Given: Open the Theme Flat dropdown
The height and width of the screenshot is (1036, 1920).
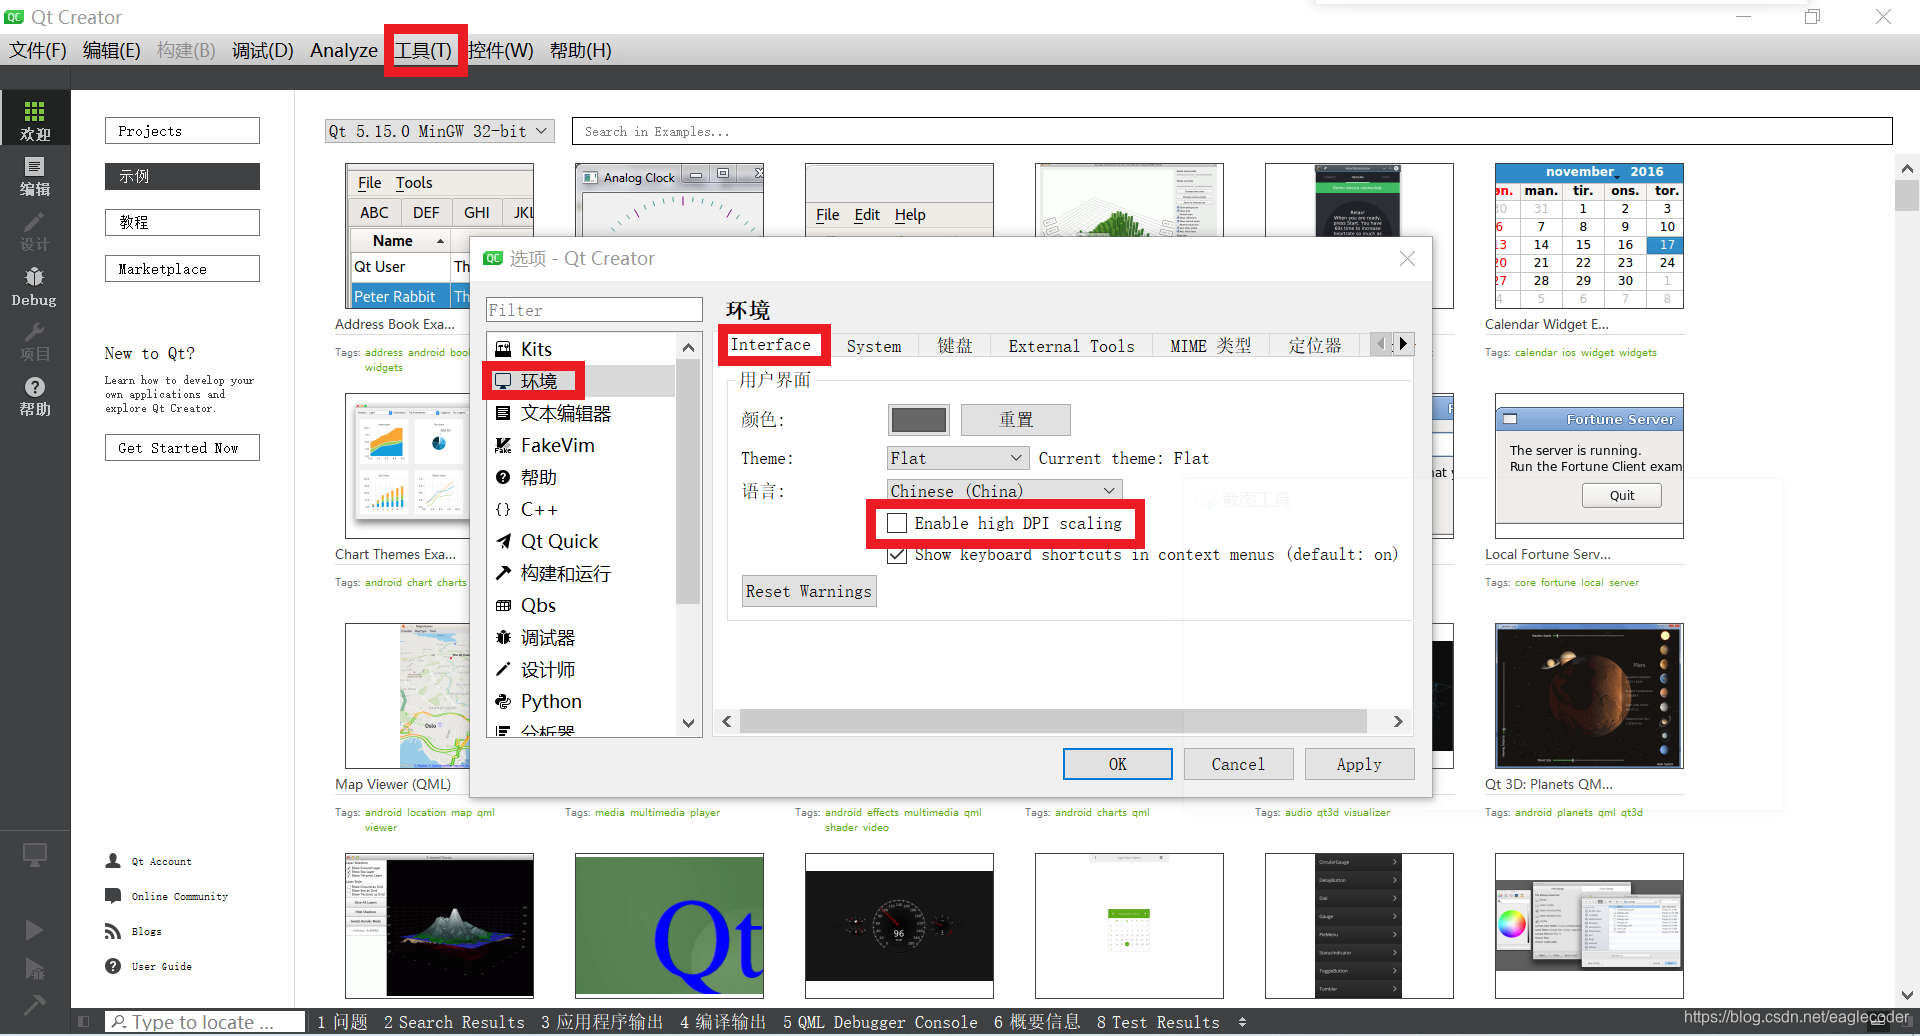Looking at the screenshot, I should (x=957, y=458).
